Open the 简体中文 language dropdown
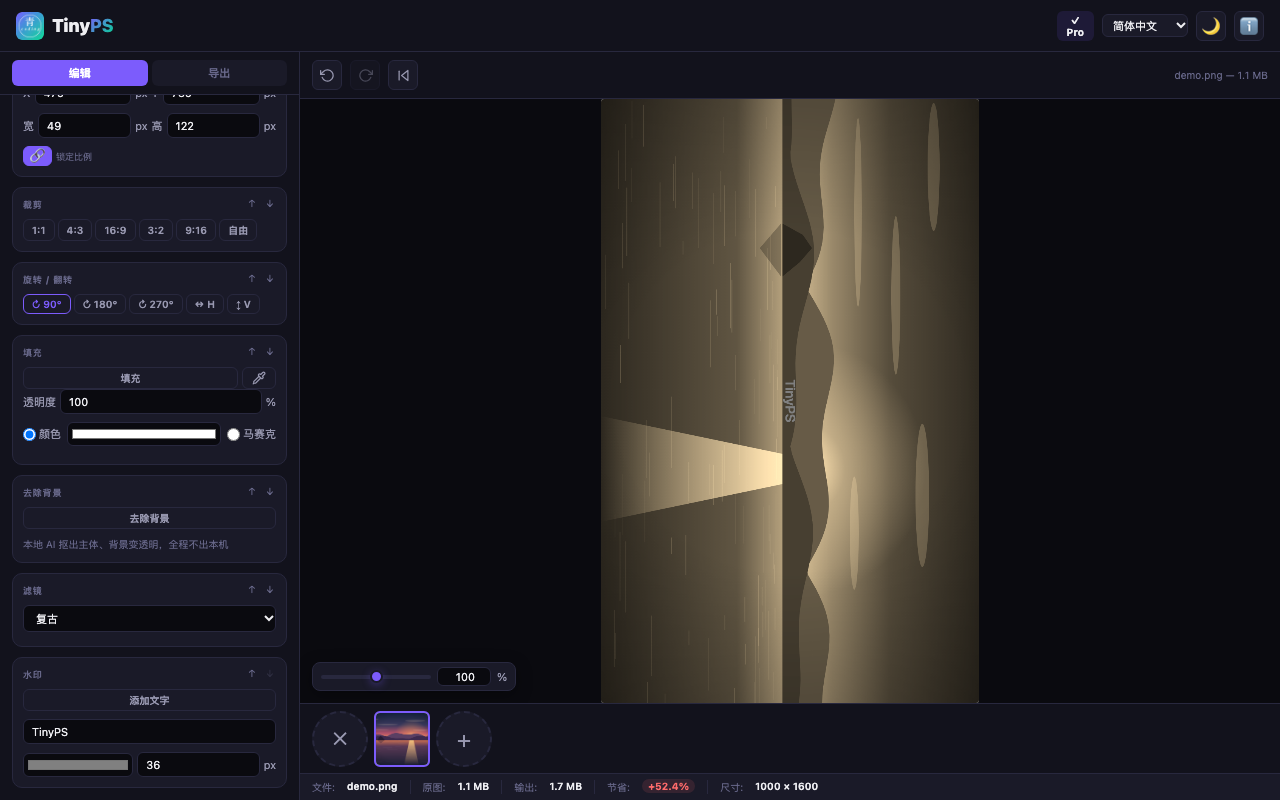Image resolution: width=1280 pixels, height=800 pixels. click(1145, 26)
